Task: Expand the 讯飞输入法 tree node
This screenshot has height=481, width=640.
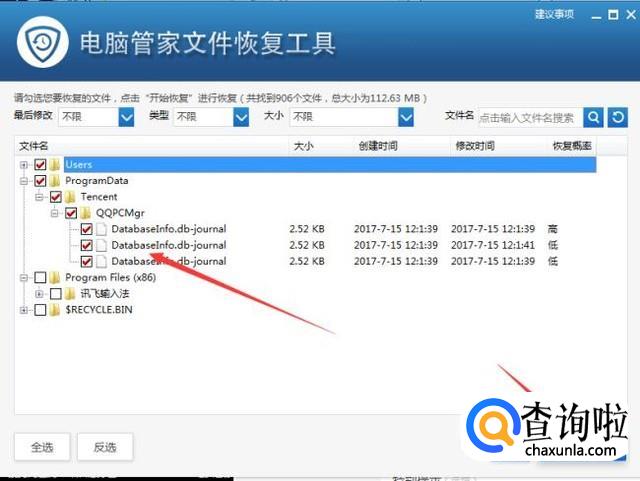Action: click(39, 294)
